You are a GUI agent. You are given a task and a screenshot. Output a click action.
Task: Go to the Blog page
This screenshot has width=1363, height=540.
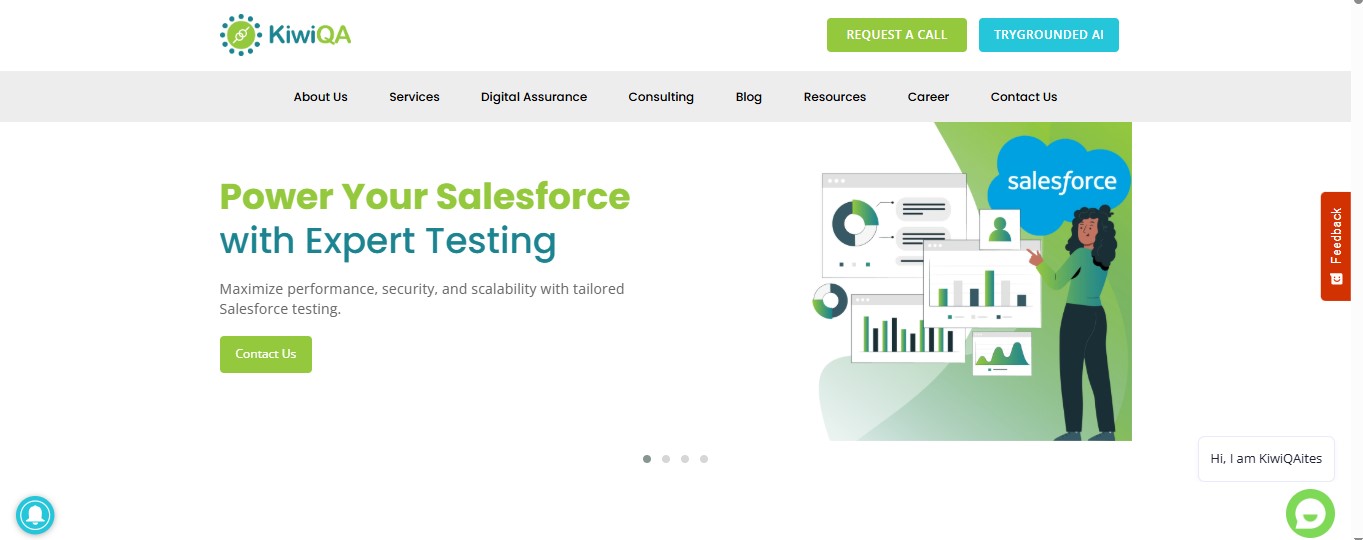pyautogui.click(x=749, y=97)
